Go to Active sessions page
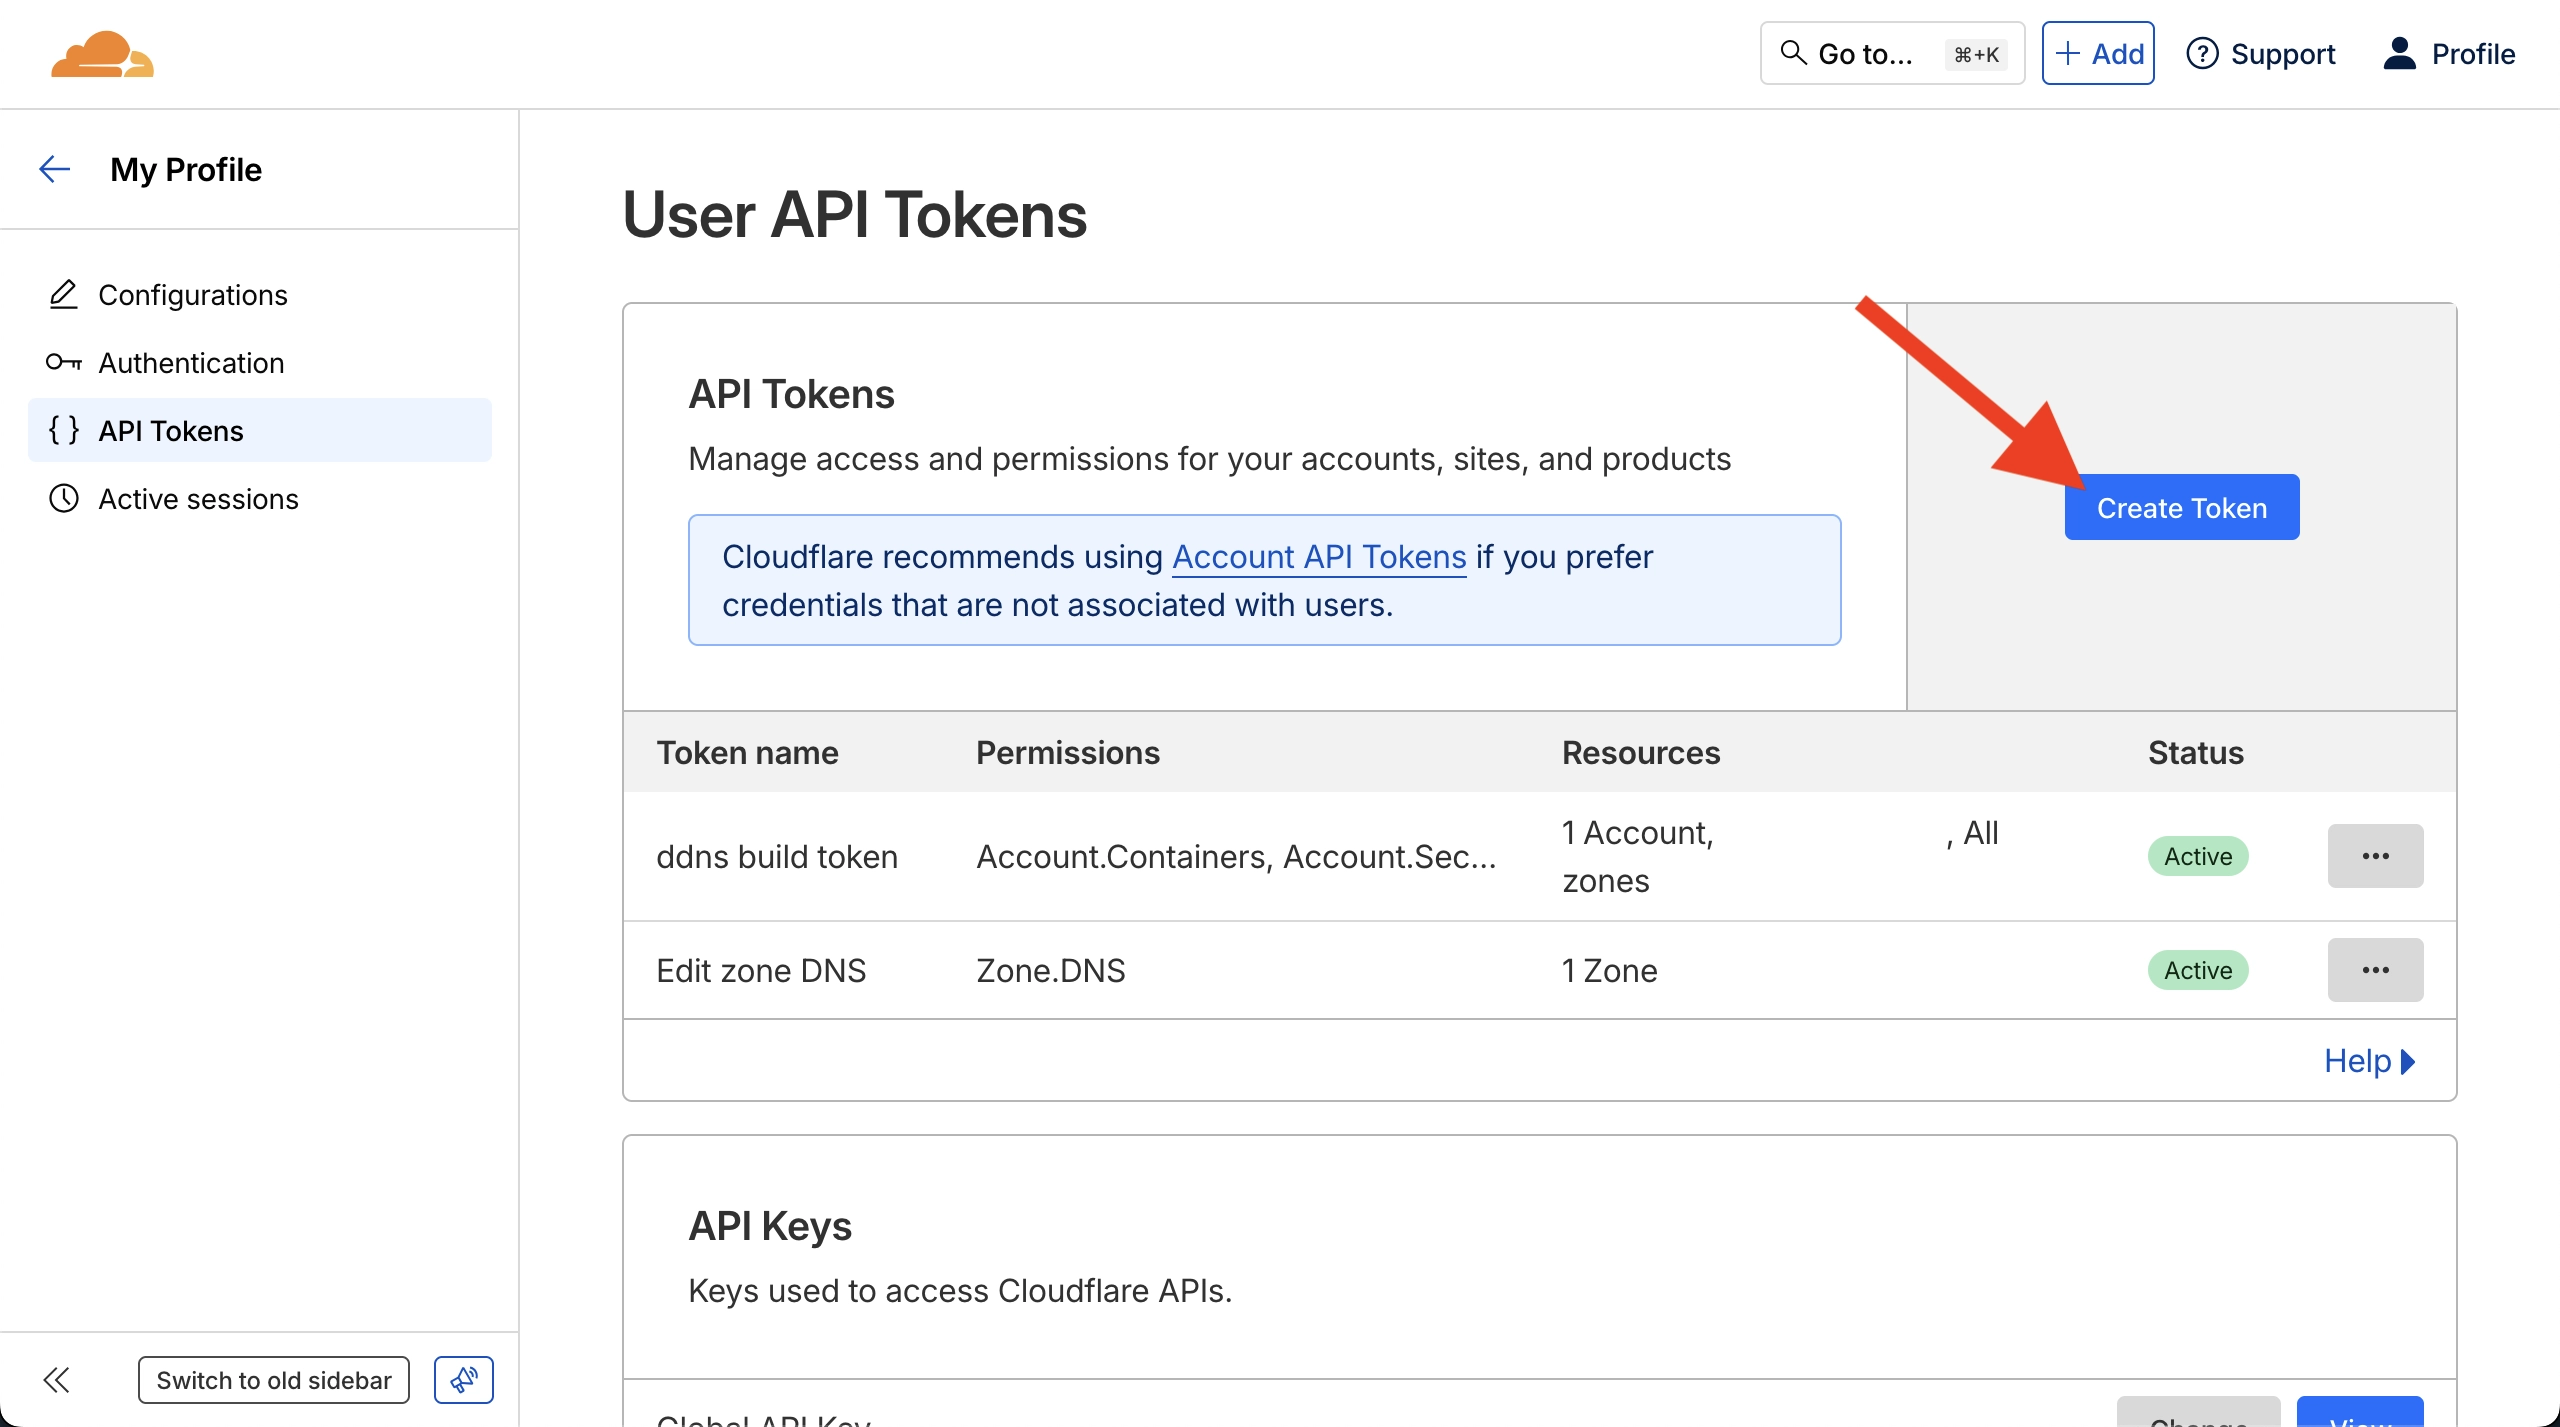The image size is (2560, 1427). pyautogui.click(x=198, y=499)
